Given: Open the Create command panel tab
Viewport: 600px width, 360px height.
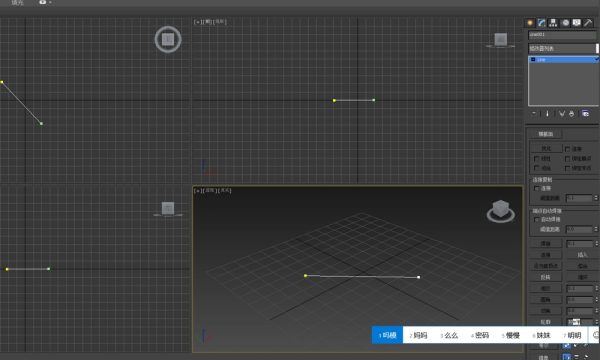Looking at the screenshot, I should pos(530,23).
